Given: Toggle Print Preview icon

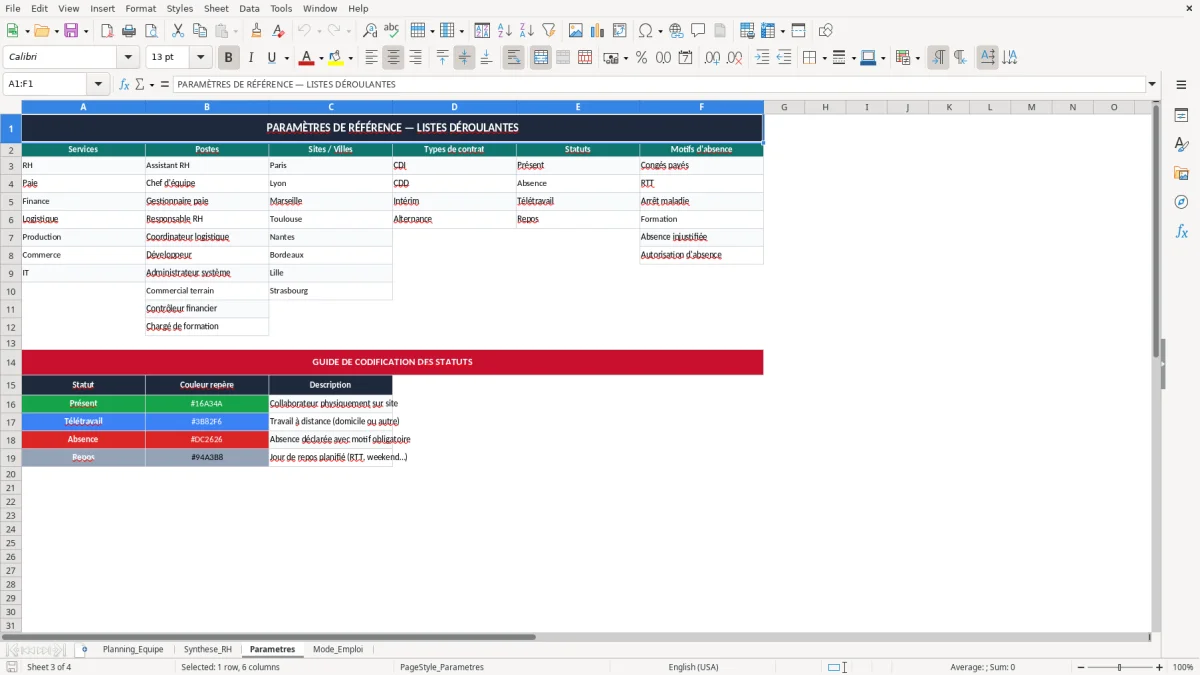Looking at the screenshot, I should (x=151, y=31).
